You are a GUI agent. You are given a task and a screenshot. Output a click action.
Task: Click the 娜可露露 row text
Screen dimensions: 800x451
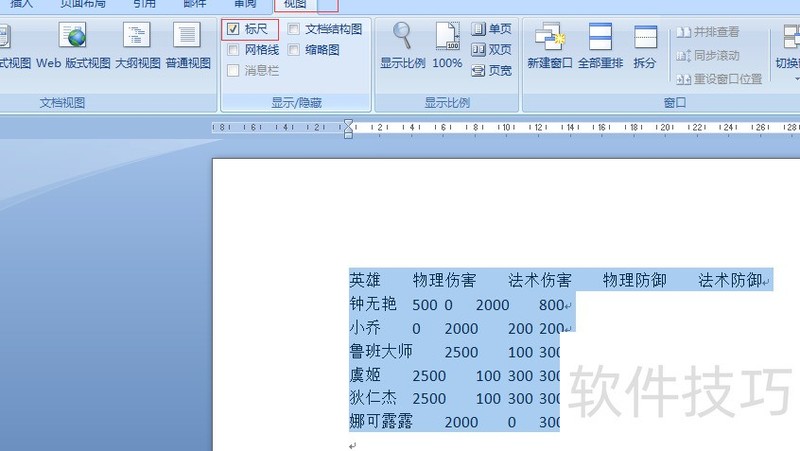coord(381,421)
